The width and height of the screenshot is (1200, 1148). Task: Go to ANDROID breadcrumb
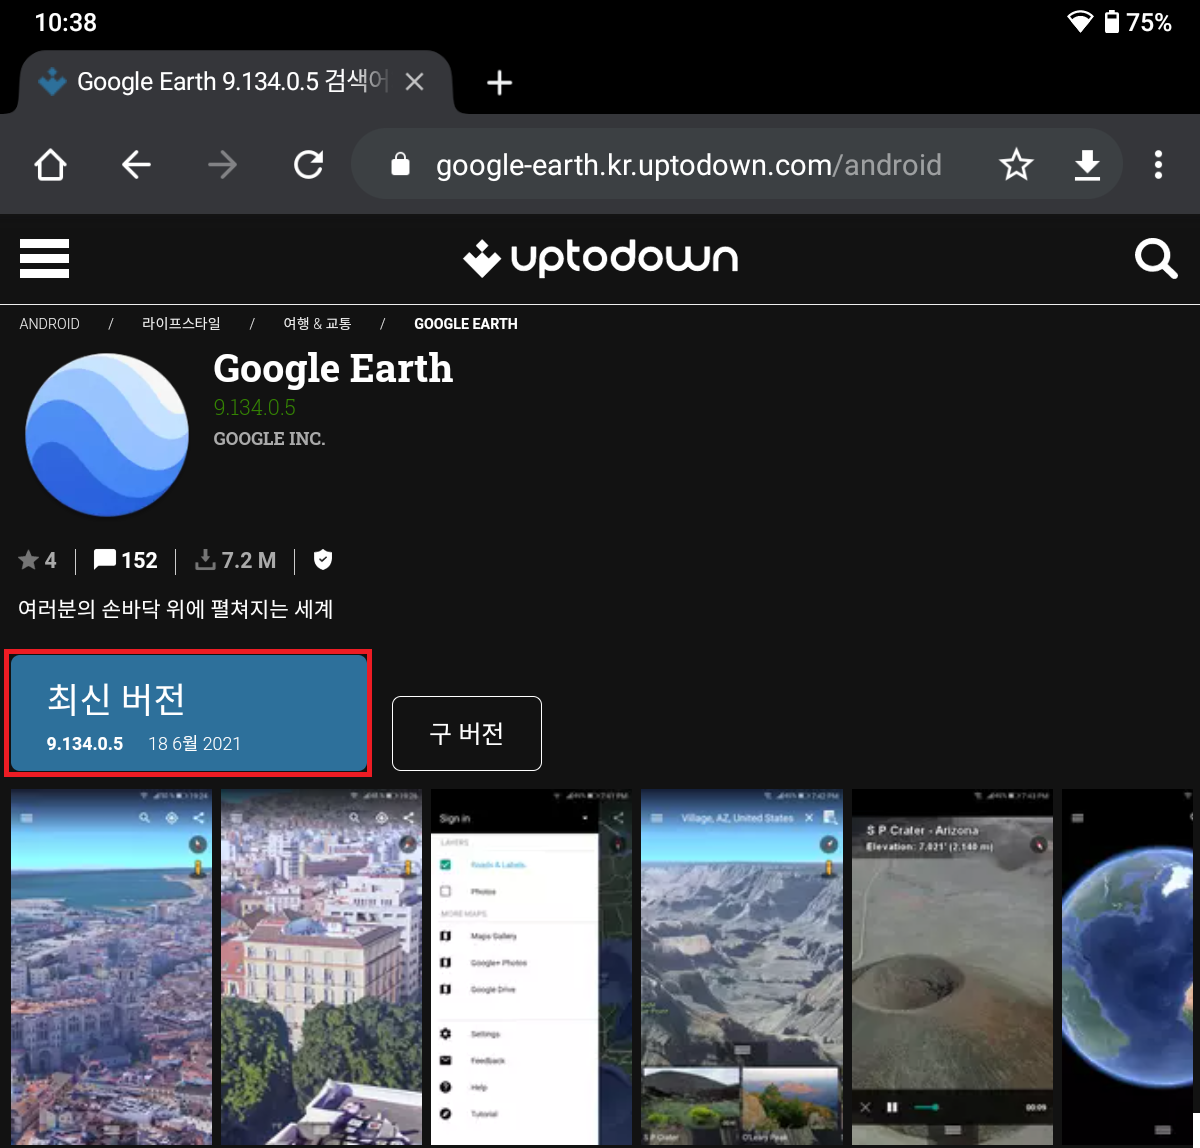[x=49, y=324]
